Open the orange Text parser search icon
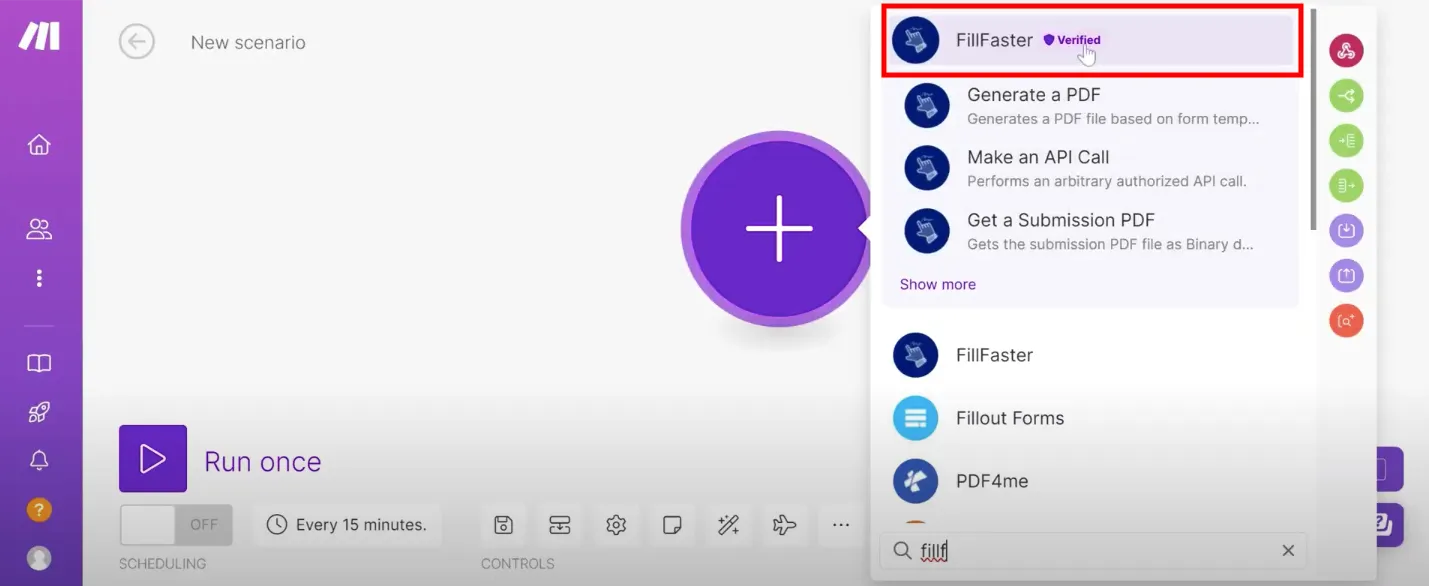The width and height of the screenshot is (1429, 586). point(1346,321)
